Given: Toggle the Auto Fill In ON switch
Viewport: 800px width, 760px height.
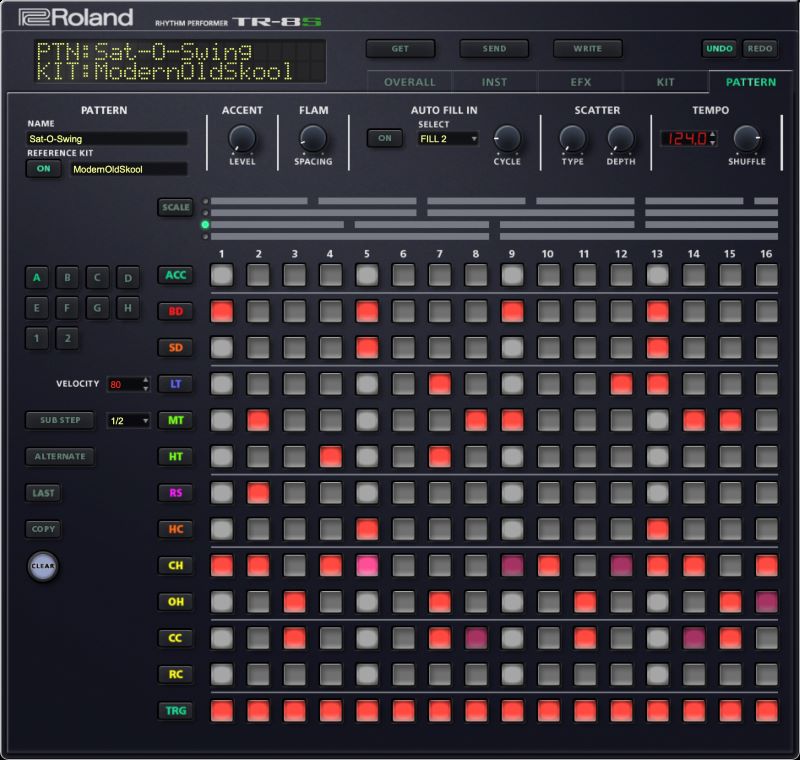Looking at the screenshot, I should 385,138.
